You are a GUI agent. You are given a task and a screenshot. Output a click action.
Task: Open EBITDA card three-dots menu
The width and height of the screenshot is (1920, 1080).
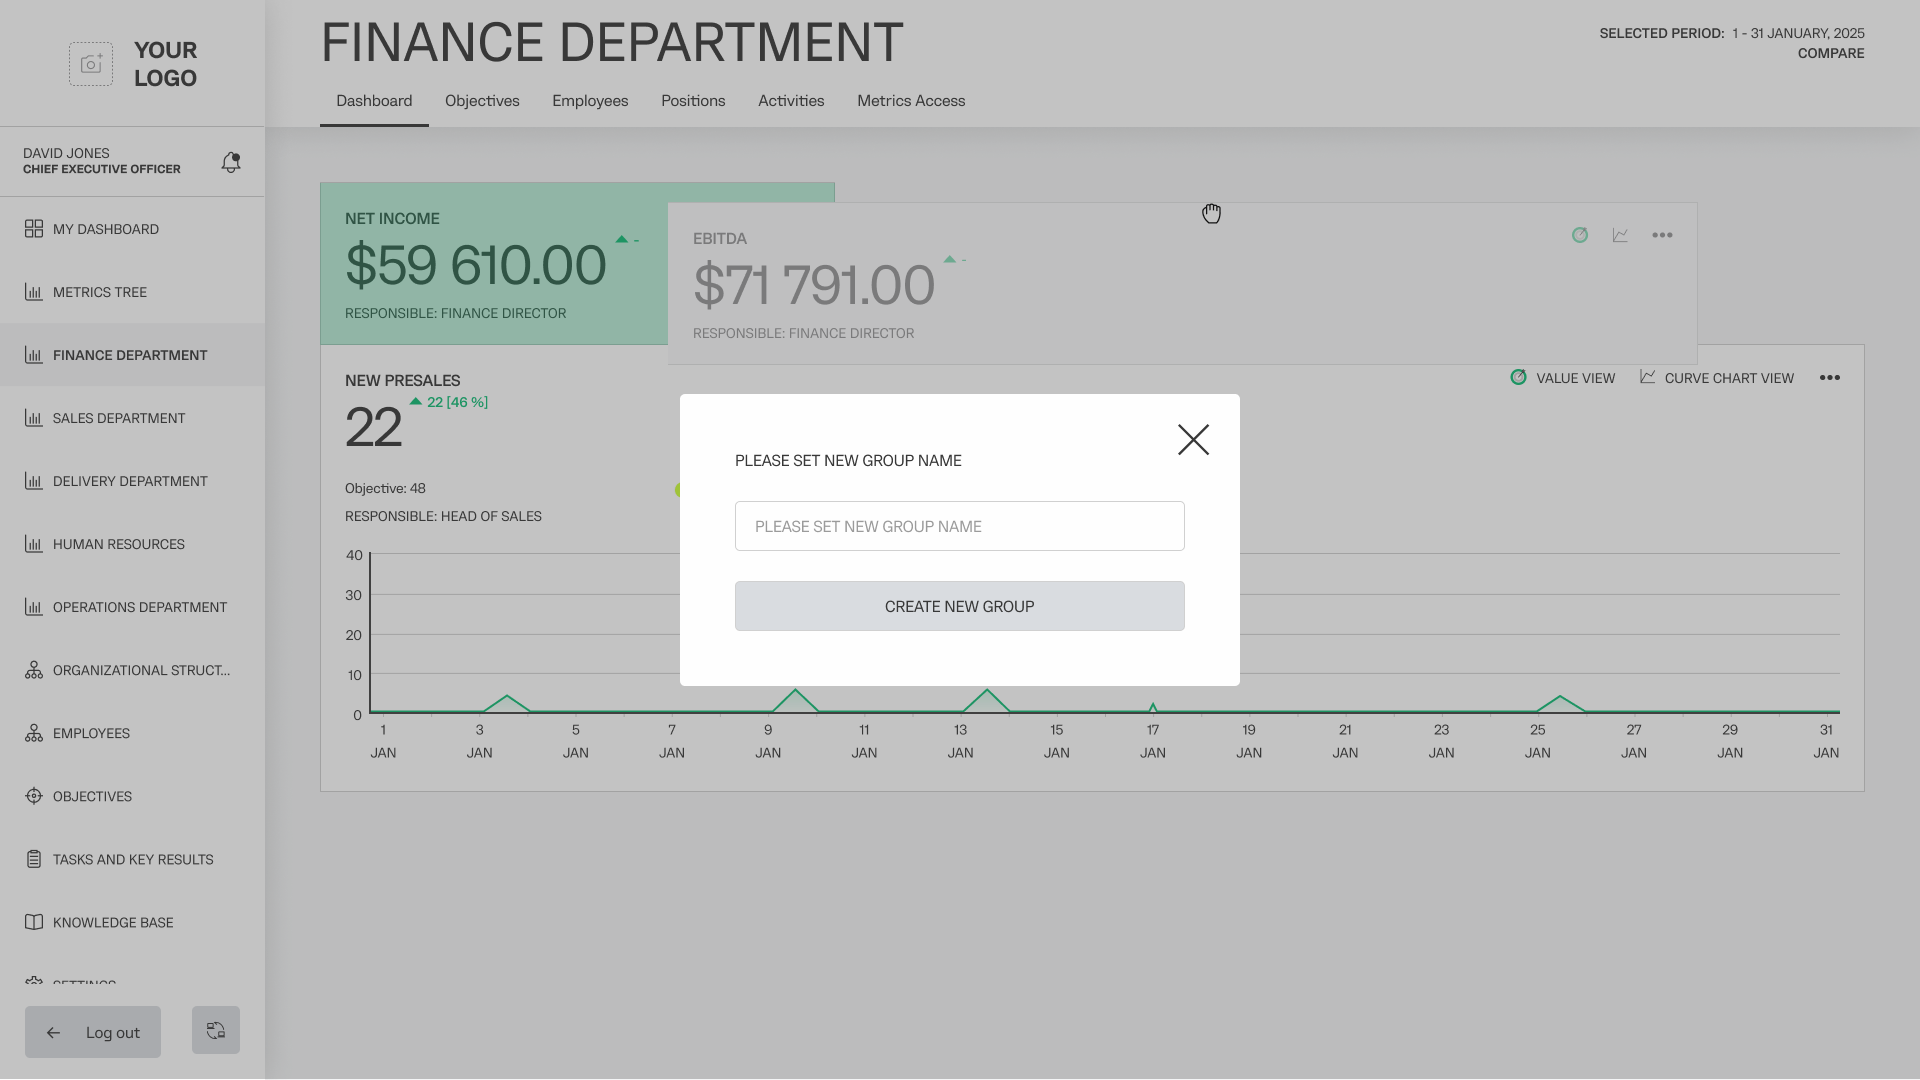(x=1662, y=235)
